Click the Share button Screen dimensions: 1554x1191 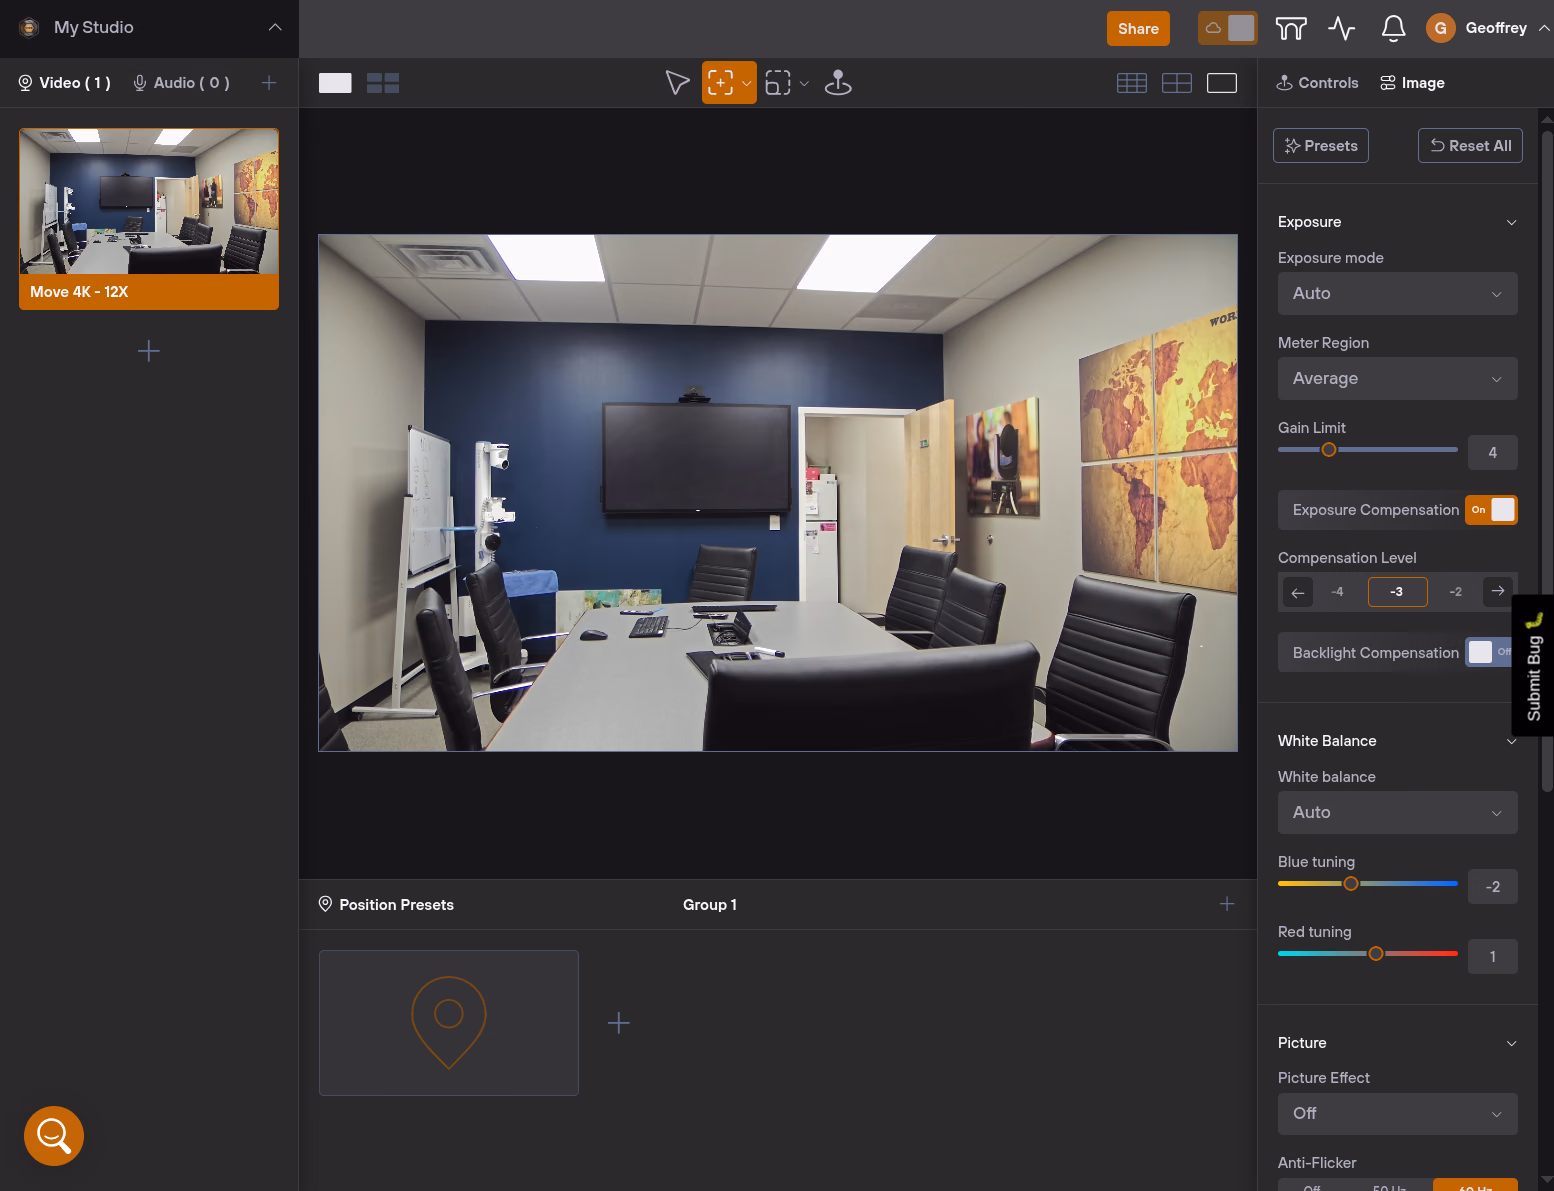click(1138, 28)
